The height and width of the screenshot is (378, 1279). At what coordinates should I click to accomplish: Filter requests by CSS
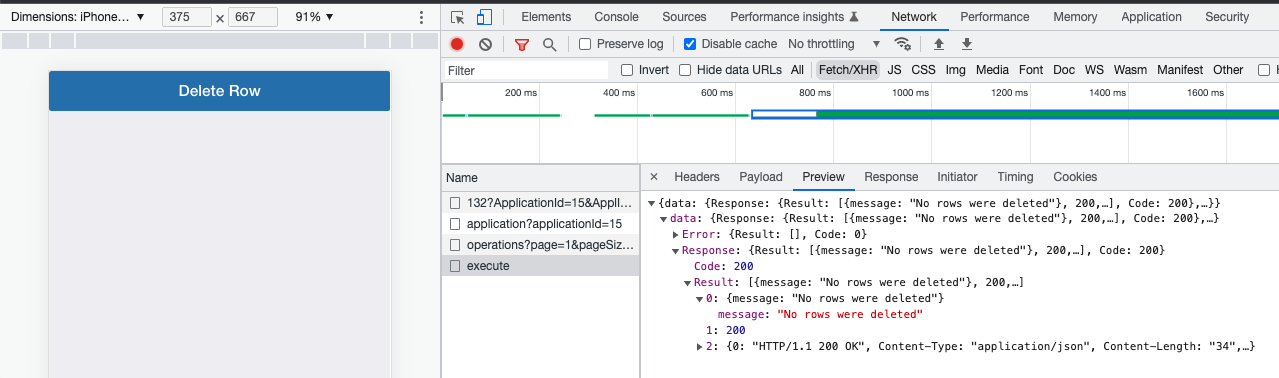click(x=923, y=70)
